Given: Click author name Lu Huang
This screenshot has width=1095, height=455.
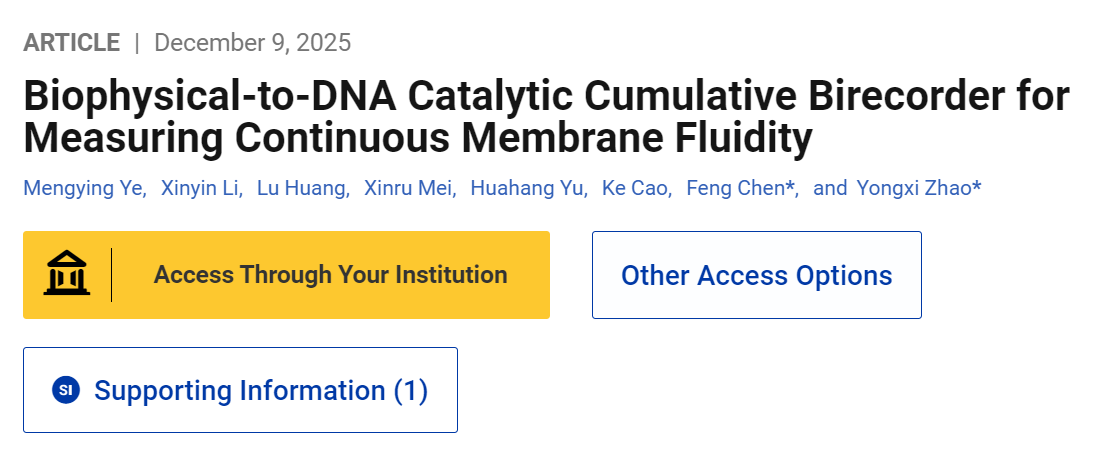Looking at the screenshot, I should point(301,188).
